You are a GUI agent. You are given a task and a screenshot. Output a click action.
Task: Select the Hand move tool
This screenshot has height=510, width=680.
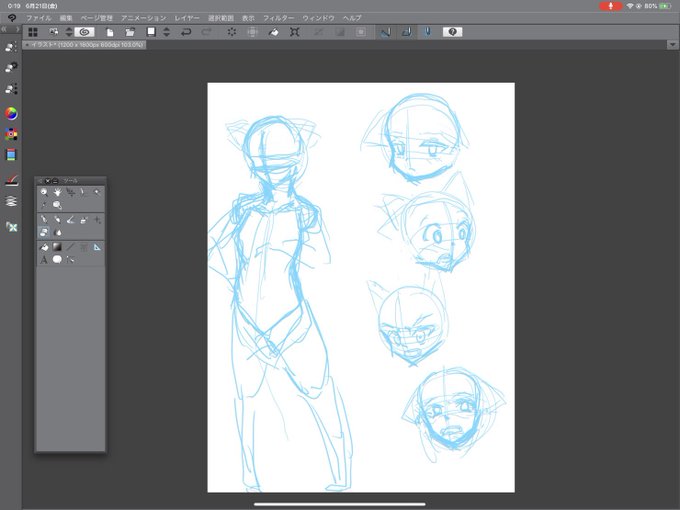57,192
